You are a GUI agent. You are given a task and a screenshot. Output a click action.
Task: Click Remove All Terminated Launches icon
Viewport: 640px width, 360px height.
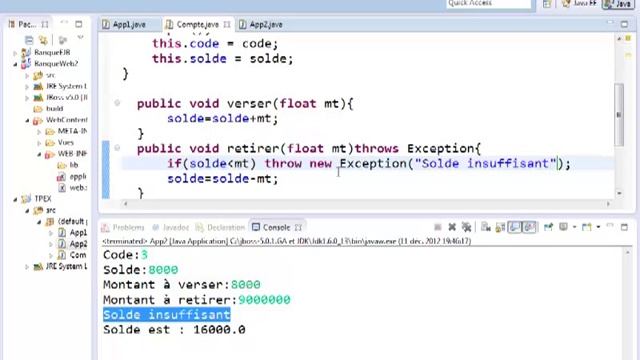pos(466,227)
